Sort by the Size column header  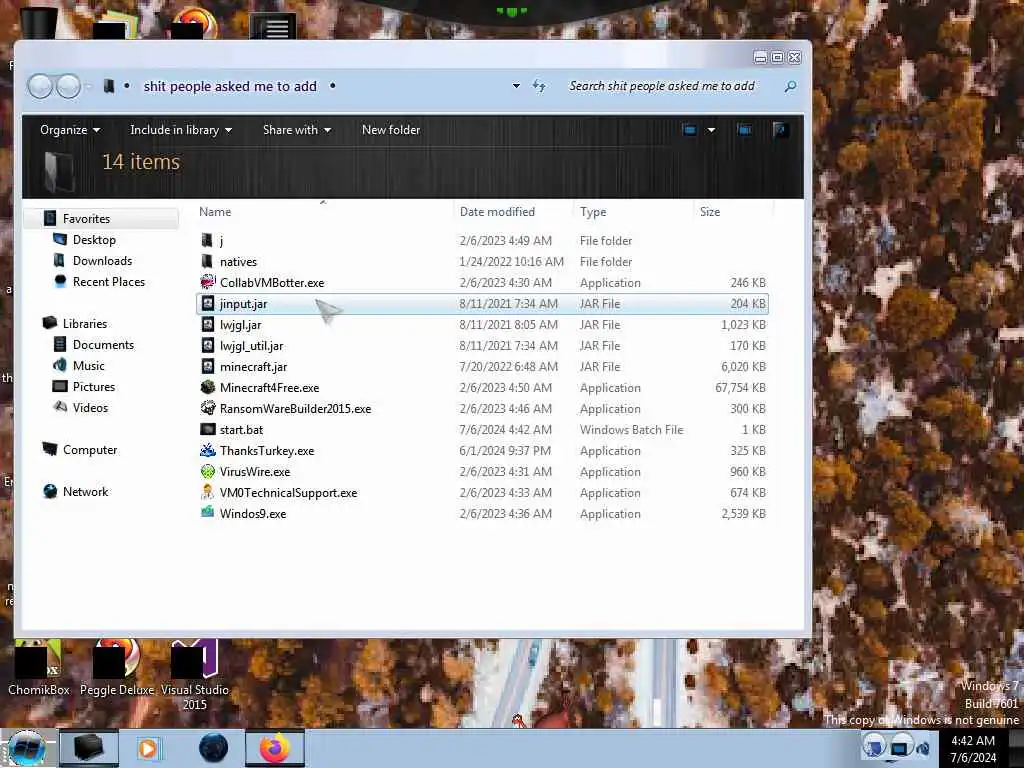pyautogui.click(x=733, y=212)
